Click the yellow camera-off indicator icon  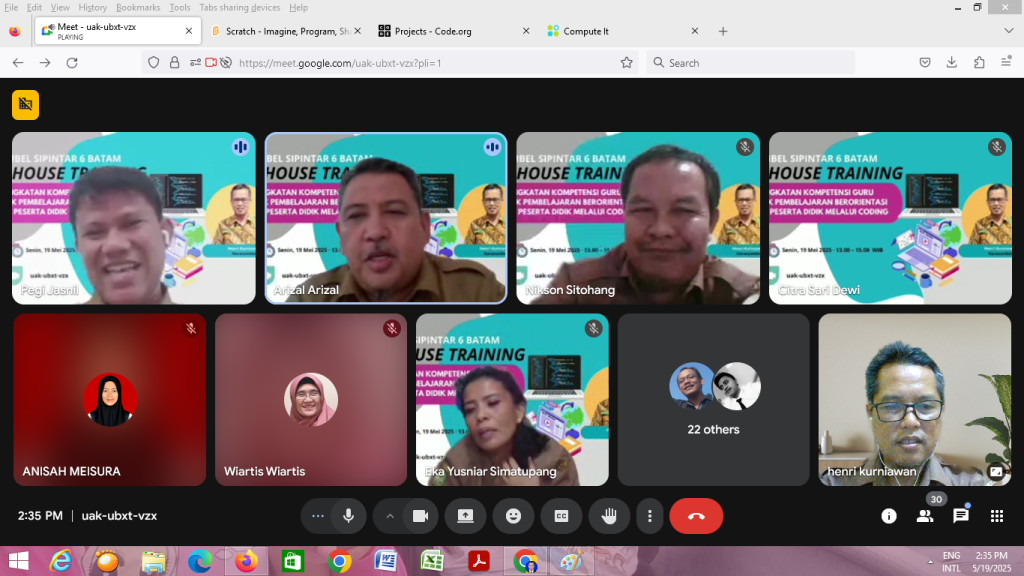(x=25, y=105)
